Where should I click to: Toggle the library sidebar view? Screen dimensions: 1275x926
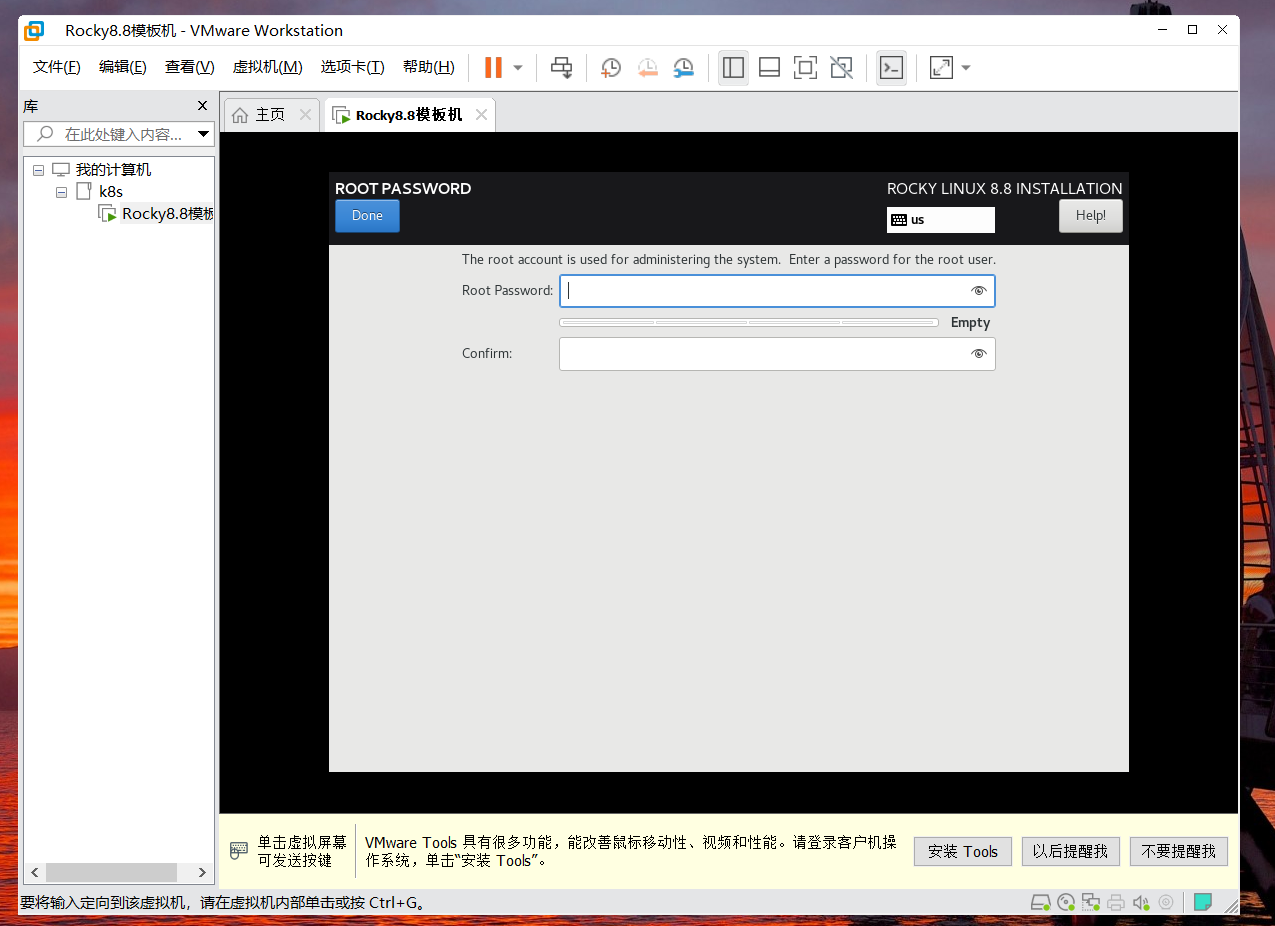[x=733, y=67]
